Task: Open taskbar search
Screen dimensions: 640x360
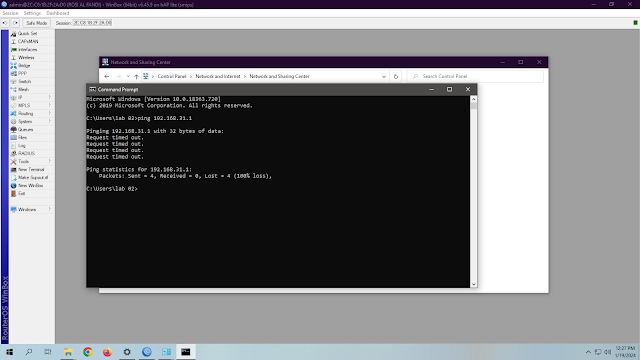Action: (29, 352)
